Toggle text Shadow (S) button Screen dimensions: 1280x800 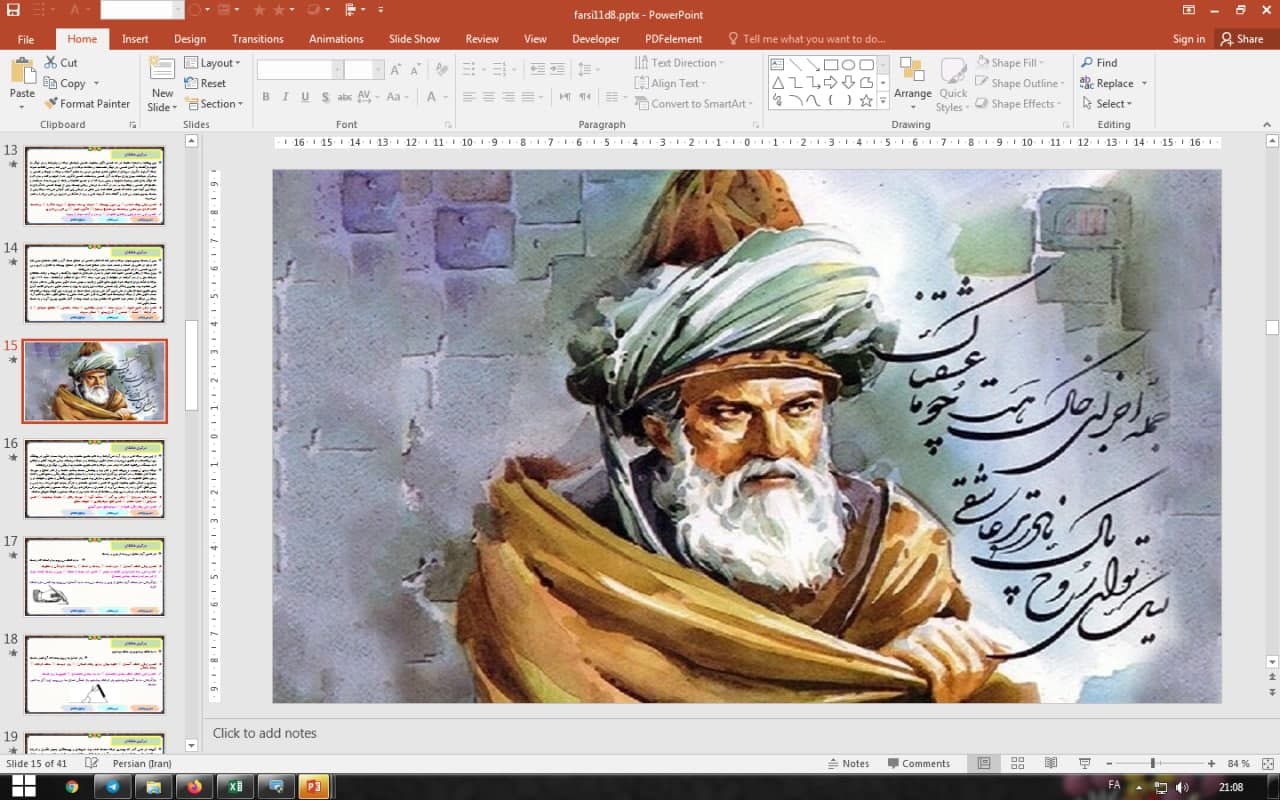(x=326, y=97)
